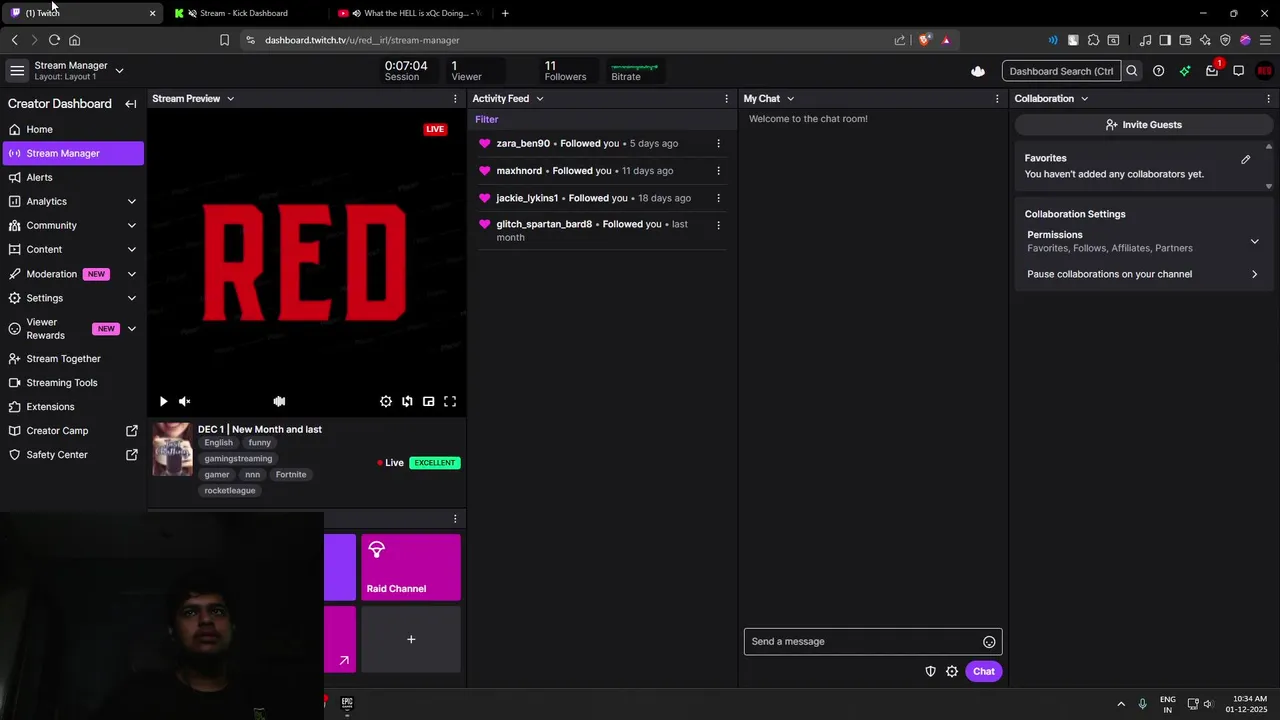Image resolution: width=1280 pixels, height=720 pixels.
Task: Switch to Stream - Kick Dashboard tab
Action: (243, 13)
